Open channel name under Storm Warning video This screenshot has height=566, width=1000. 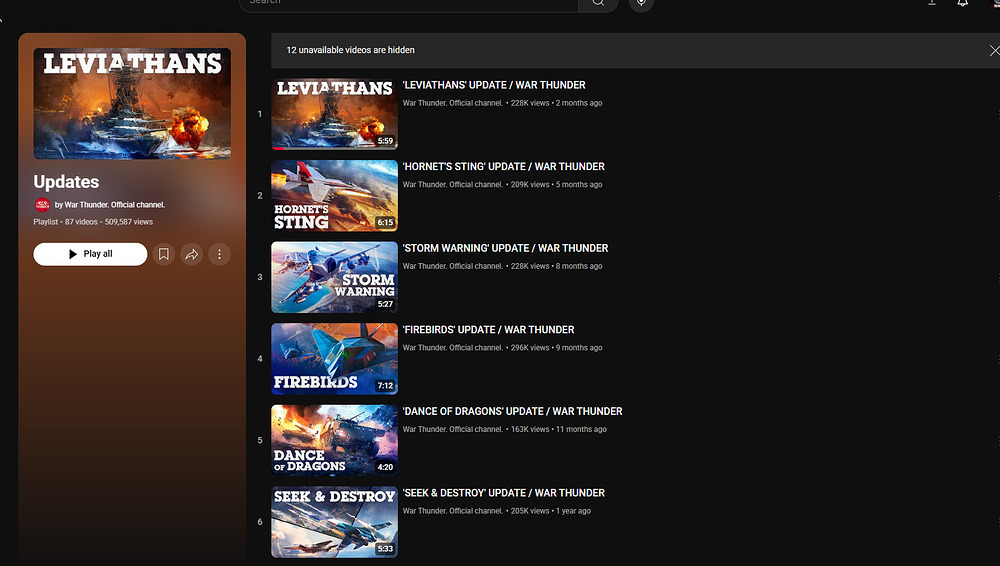(x=452, y=266)
